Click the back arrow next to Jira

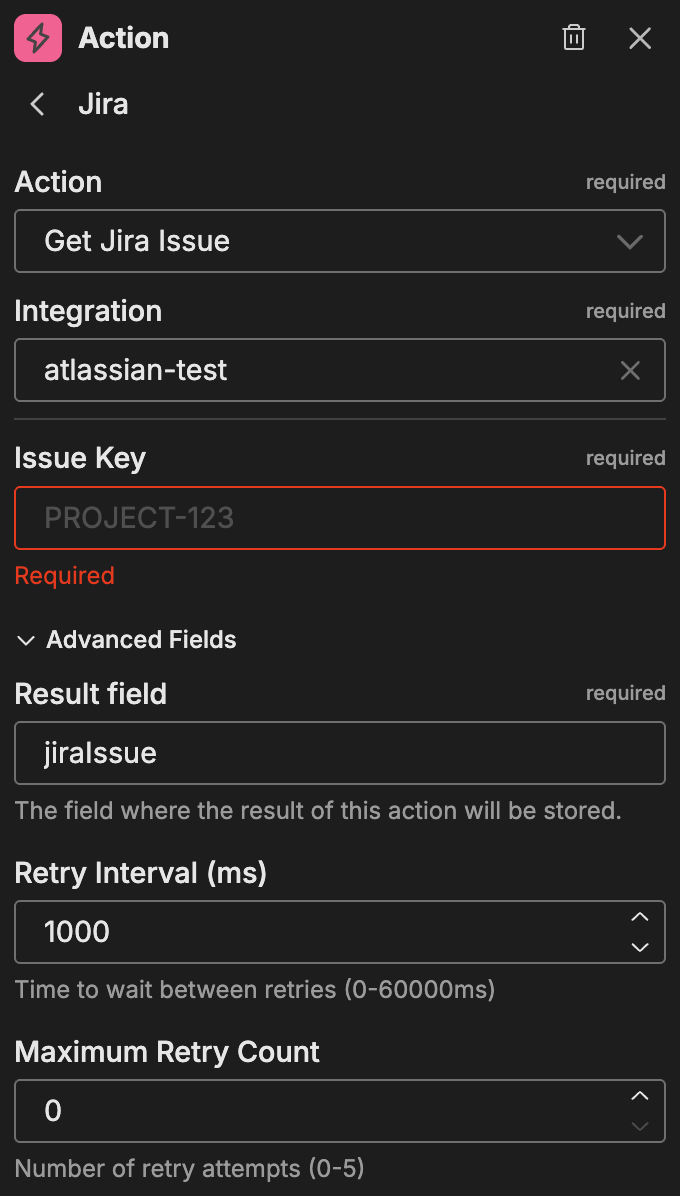36,104
